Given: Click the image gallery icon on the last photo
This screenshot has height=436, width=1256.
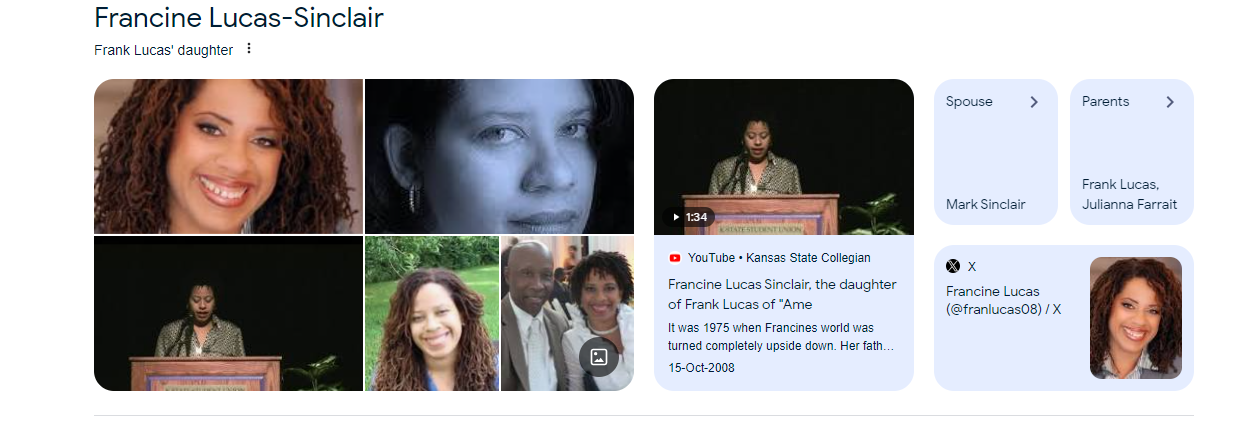Looking at the screenshot, I should click(x=599, y=357).
